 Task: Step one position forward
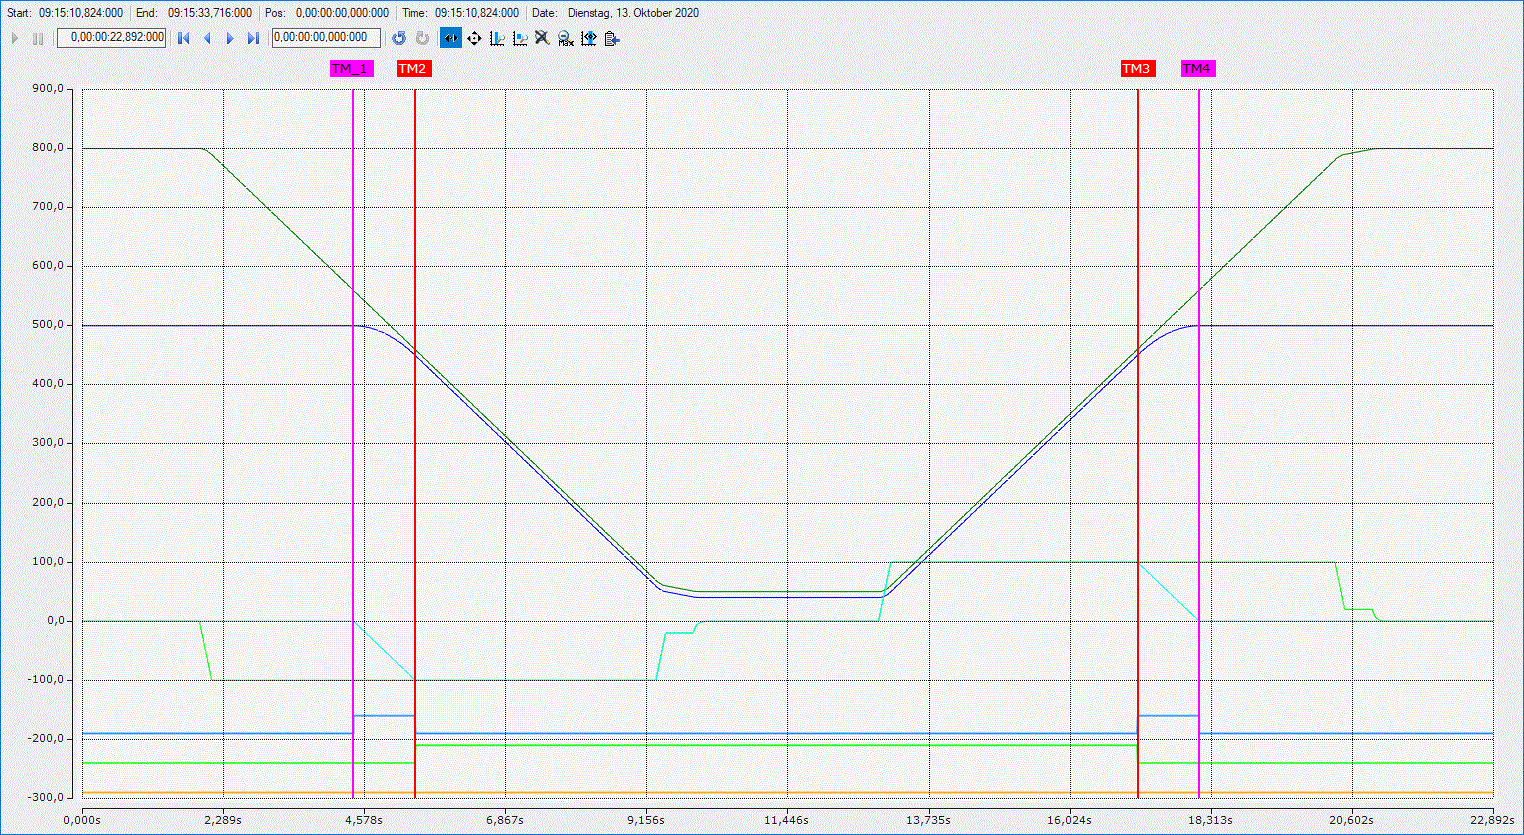[x=230, y=38]
